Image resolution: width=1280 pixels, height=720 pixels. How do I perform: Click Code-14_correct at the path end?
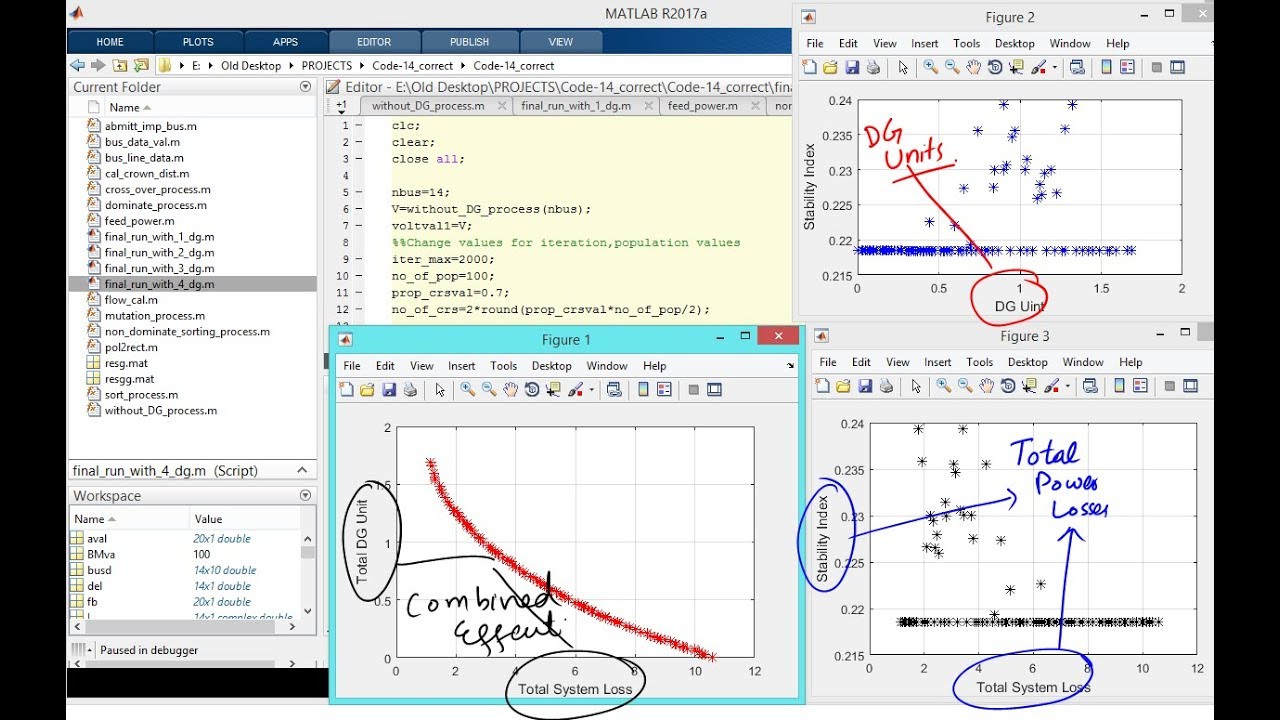pyautogui.click(x=514, y=66)
